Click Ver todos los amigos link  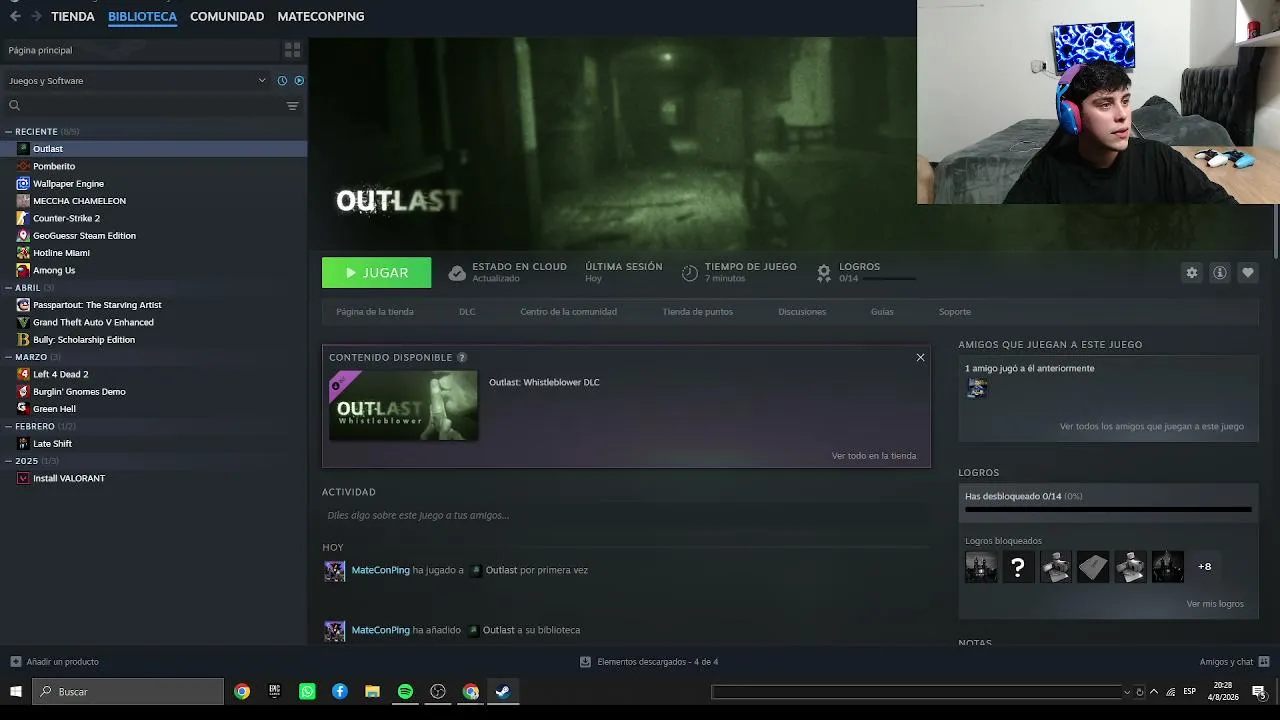point(1152,427)
